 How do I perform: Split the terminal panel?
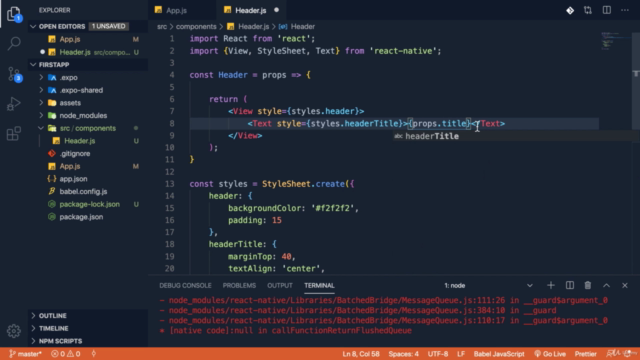coord(569,285)
